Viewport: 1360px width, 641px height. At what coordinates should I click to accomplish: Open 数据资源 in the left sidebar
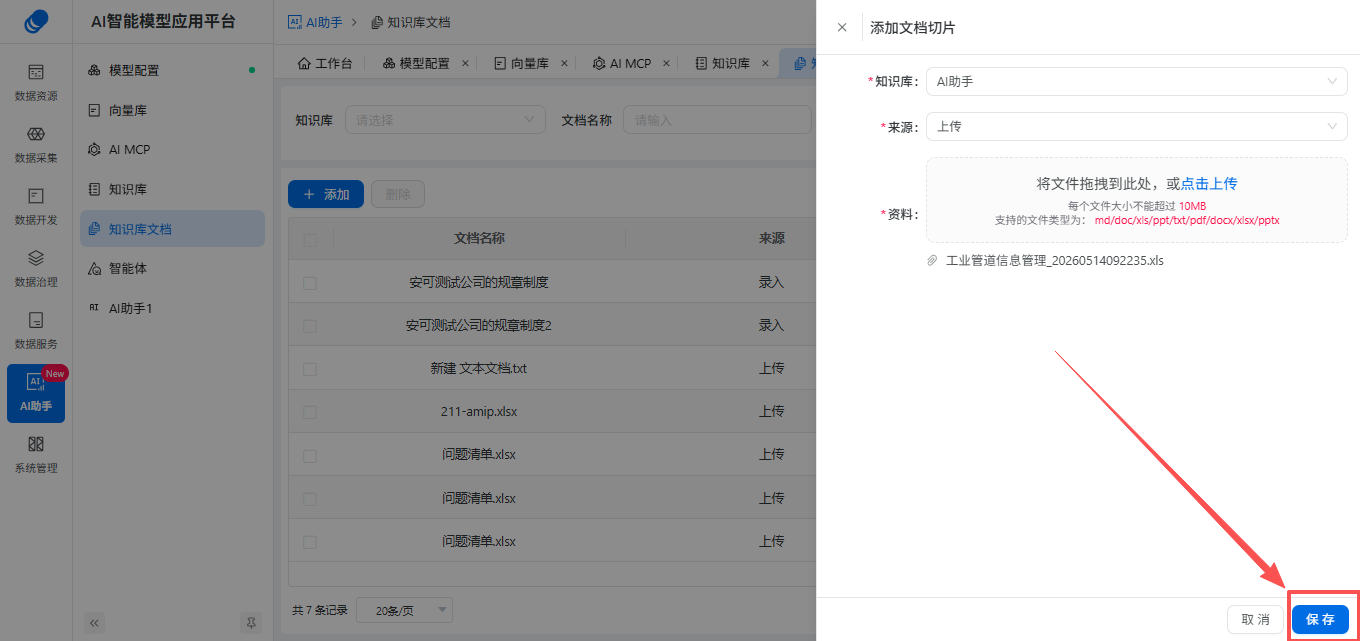click(x=36, y=83)
